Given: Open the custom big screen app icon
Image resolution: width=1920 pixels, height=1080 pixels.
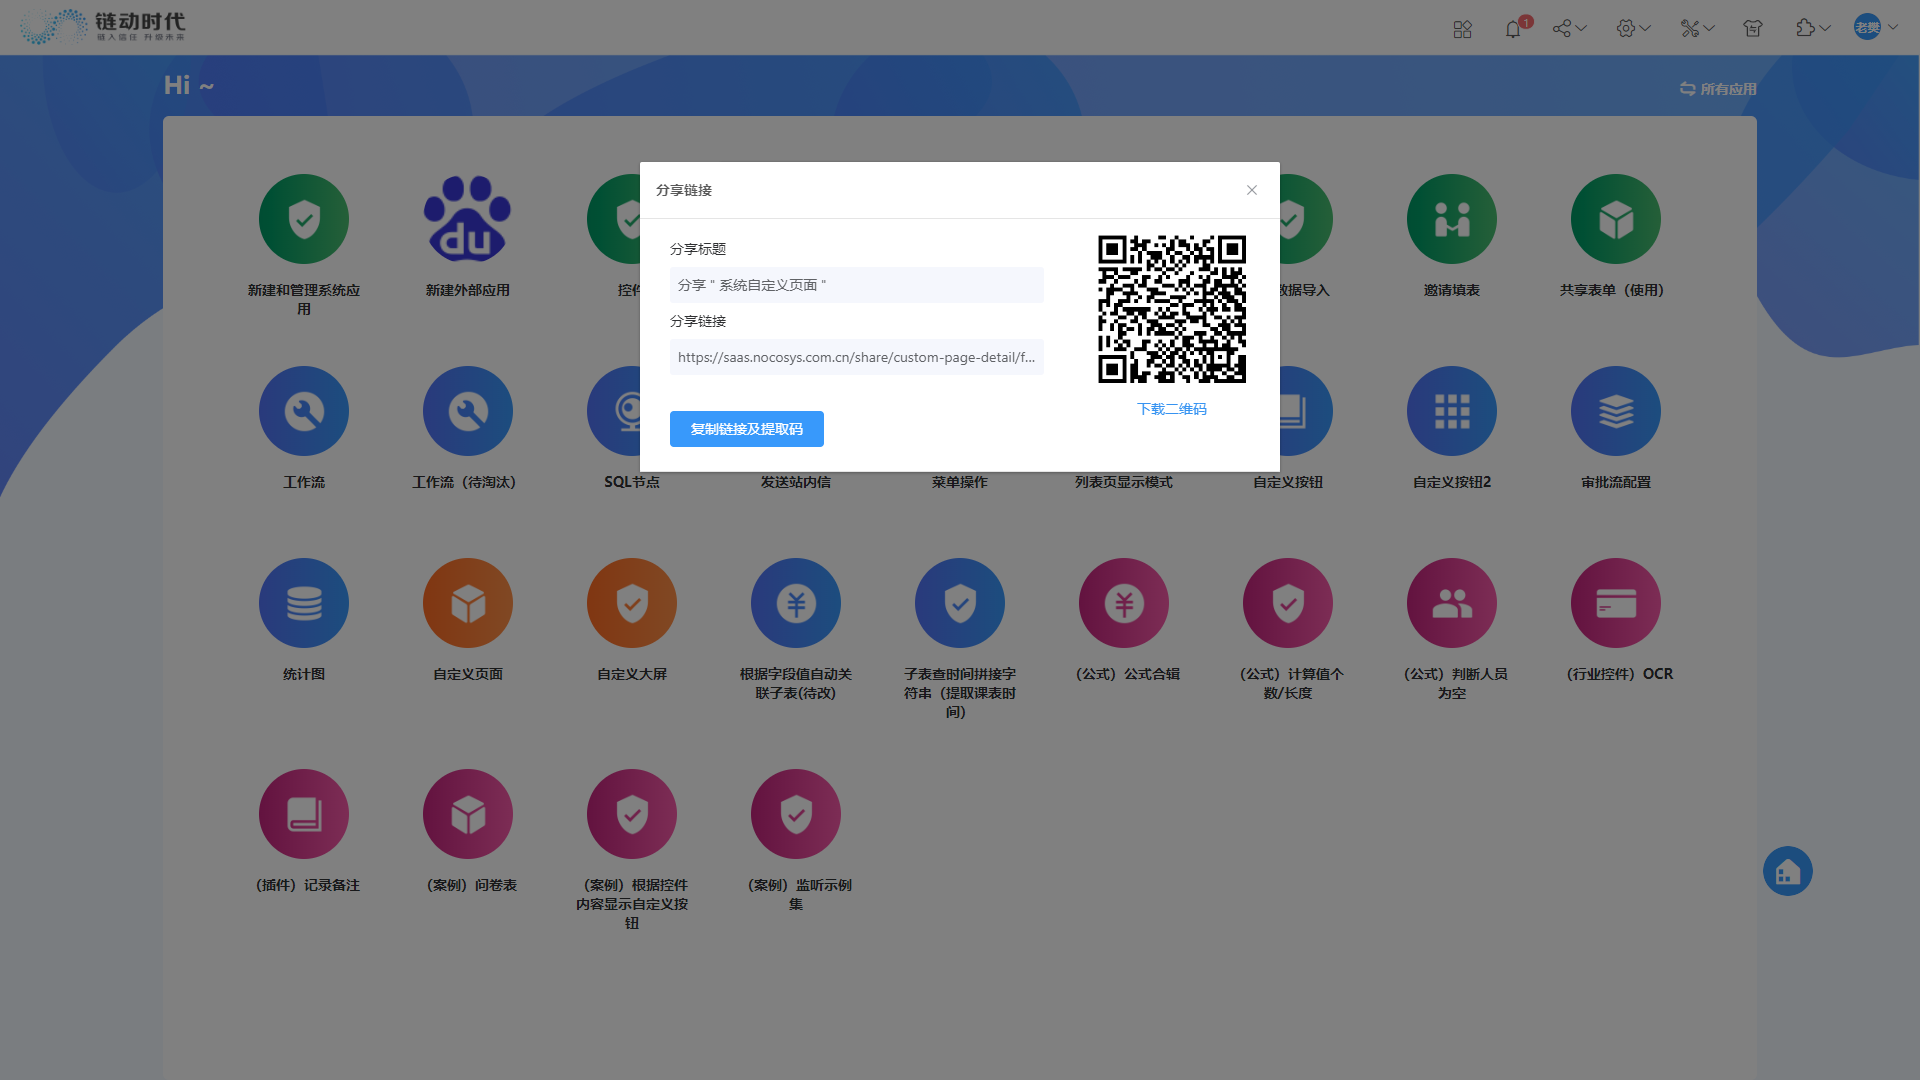Looking at the screenshot, I should pos(632,603).
